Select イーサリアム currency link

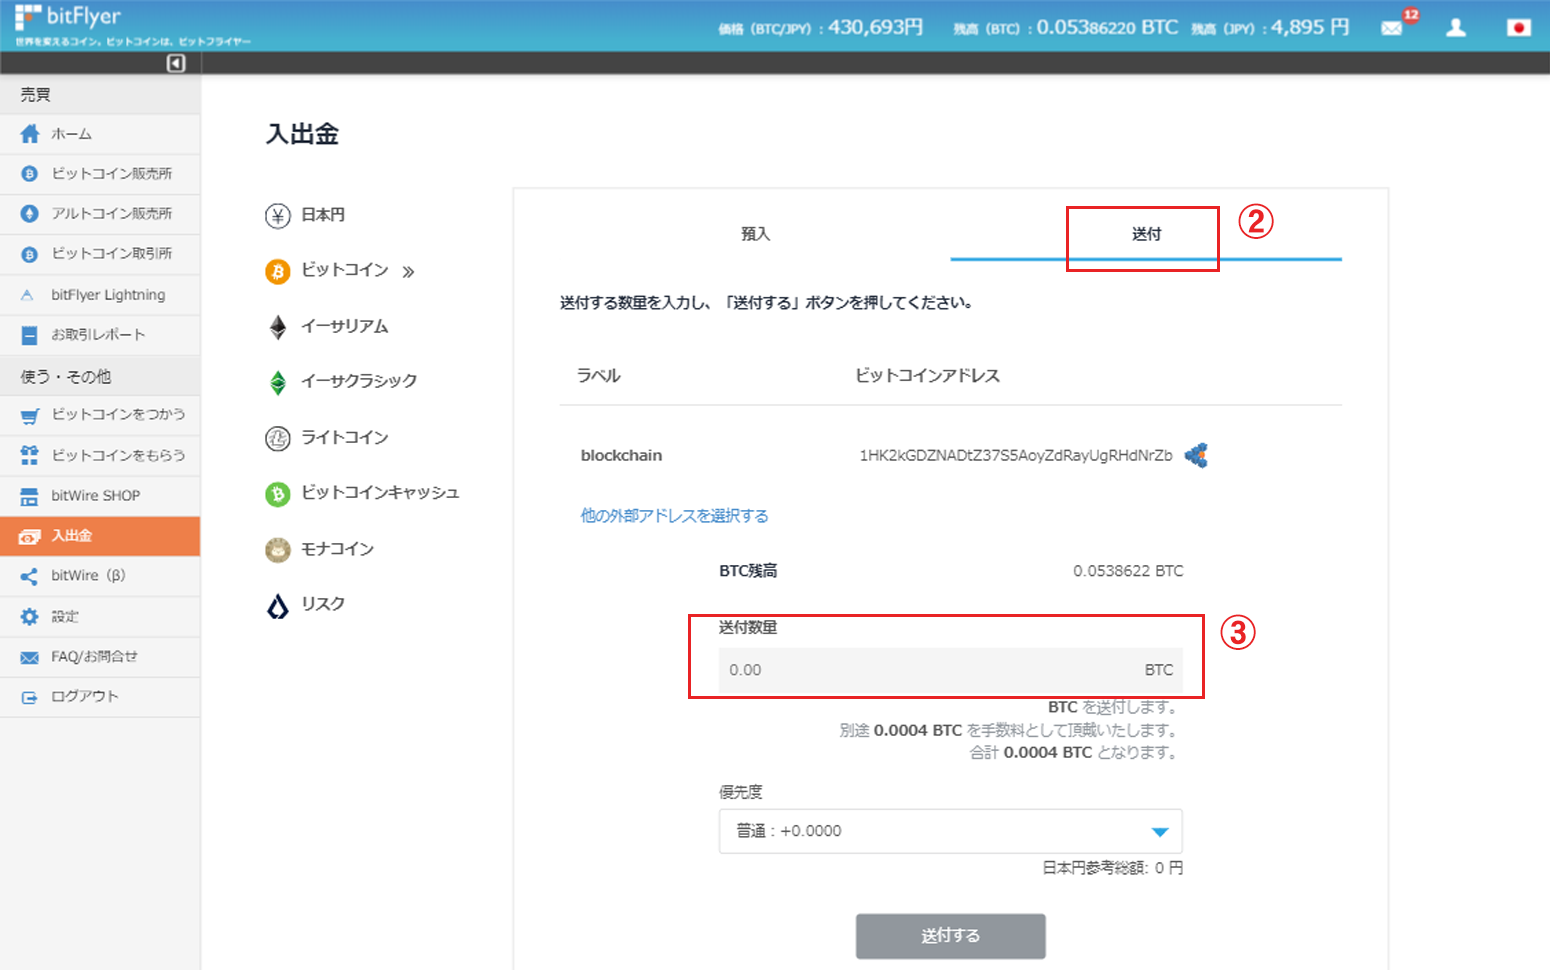pos(345,327)
